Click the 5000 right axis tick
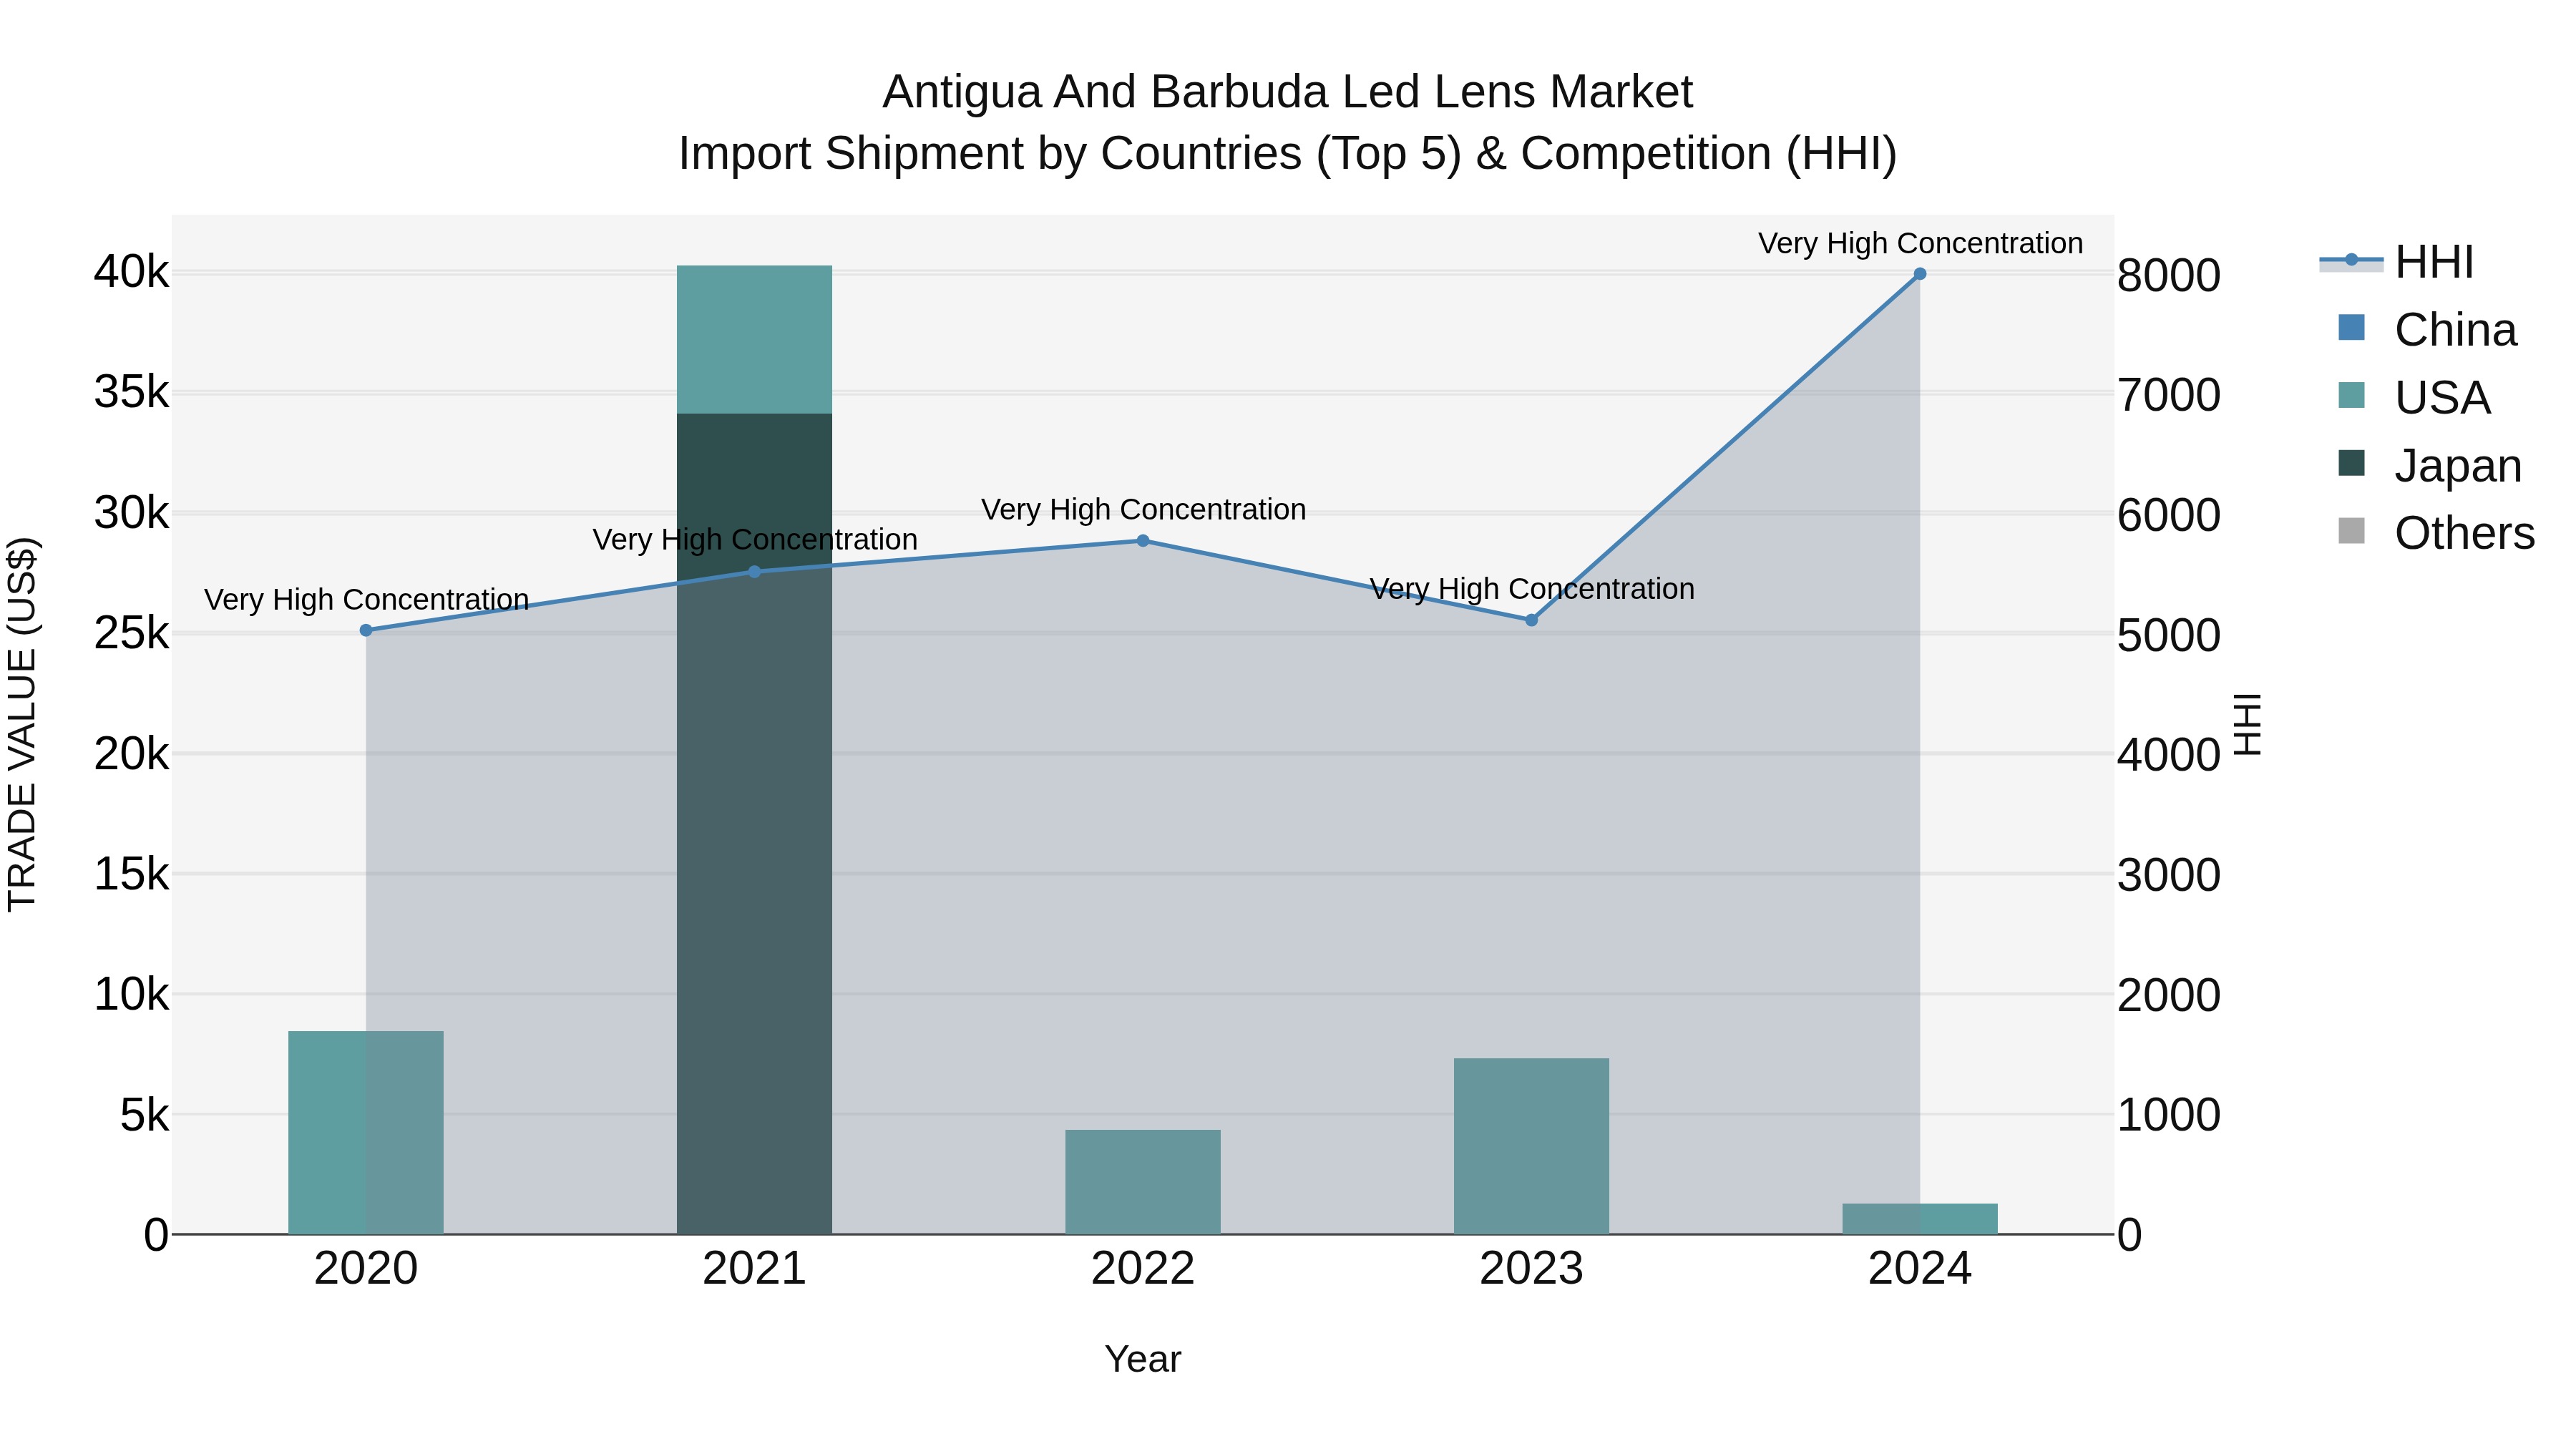Viewport: 2576px width, 1449px height. 2169,636
